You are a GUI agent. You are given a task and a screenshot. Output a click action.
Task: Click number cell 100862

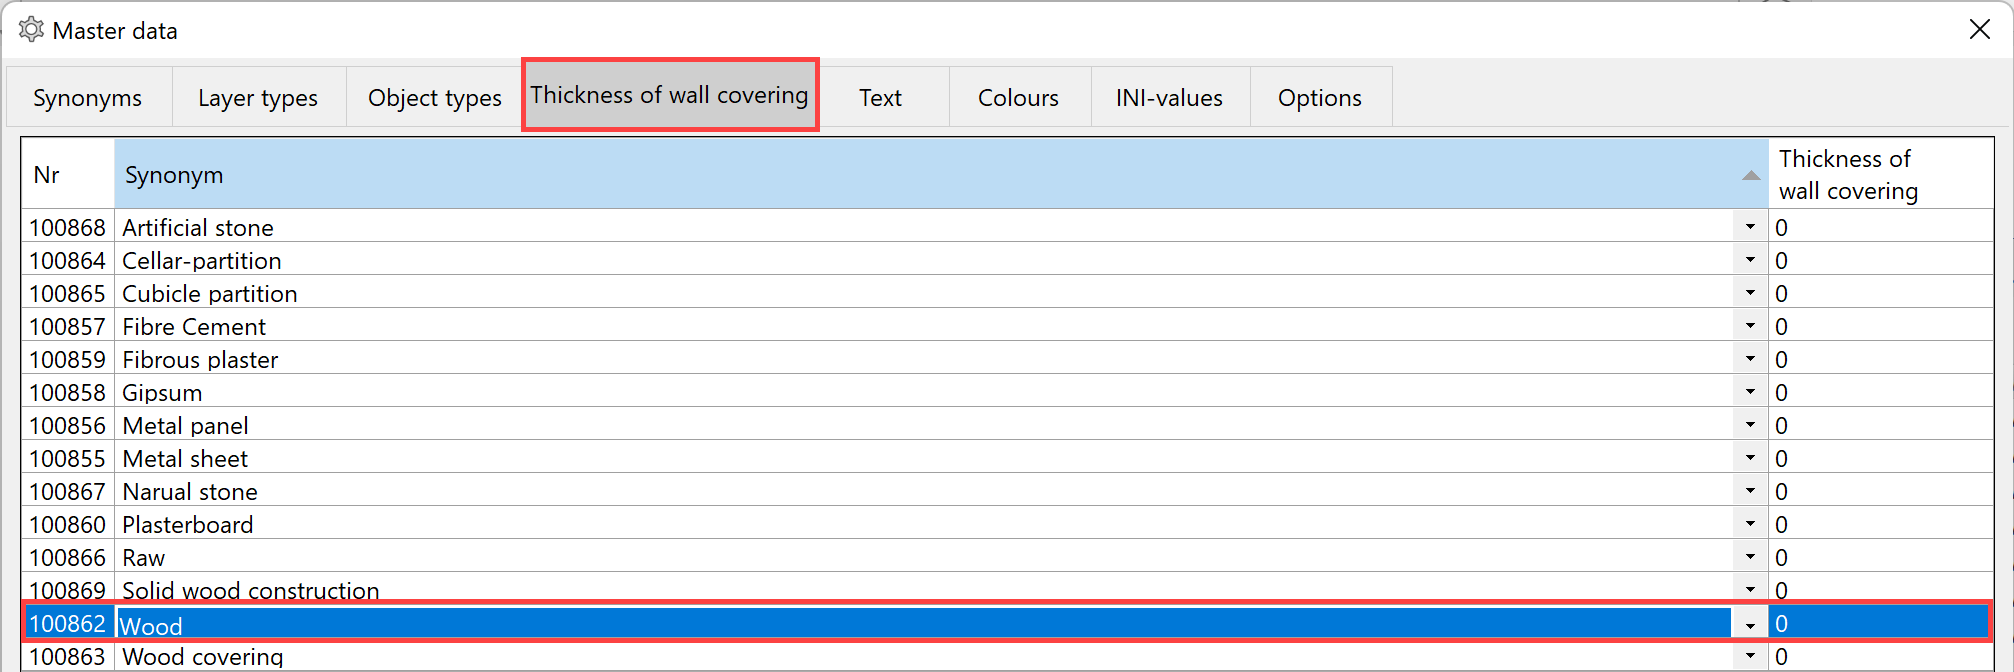68,623
